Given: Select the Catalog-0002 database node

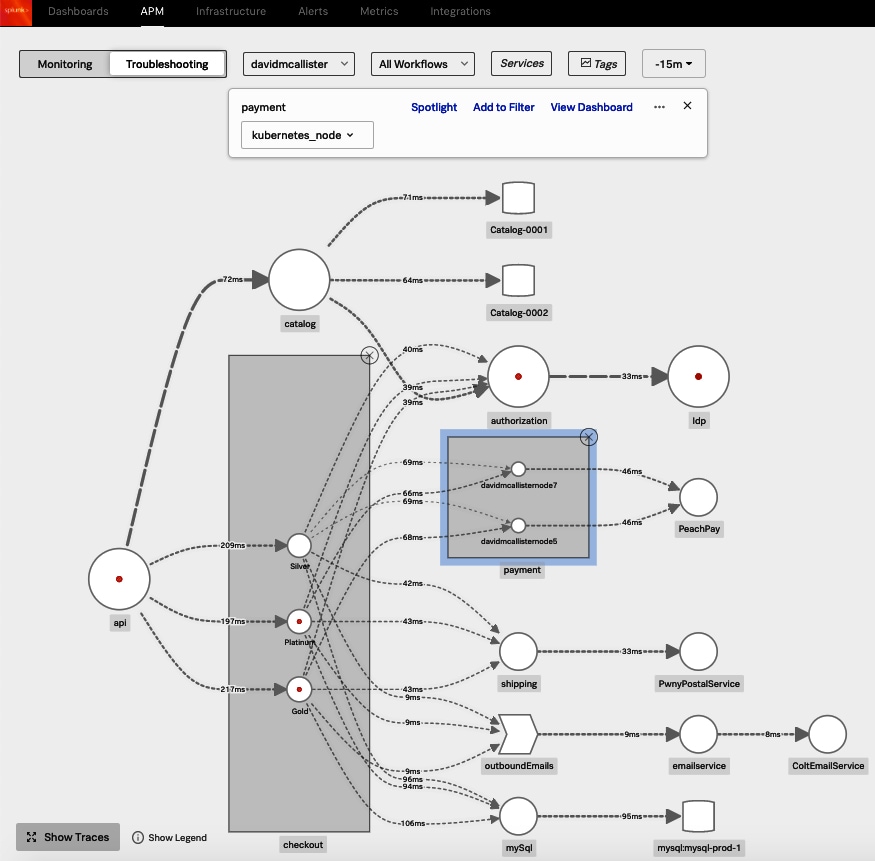Looking at the screenshot, I should click(518, 280).
